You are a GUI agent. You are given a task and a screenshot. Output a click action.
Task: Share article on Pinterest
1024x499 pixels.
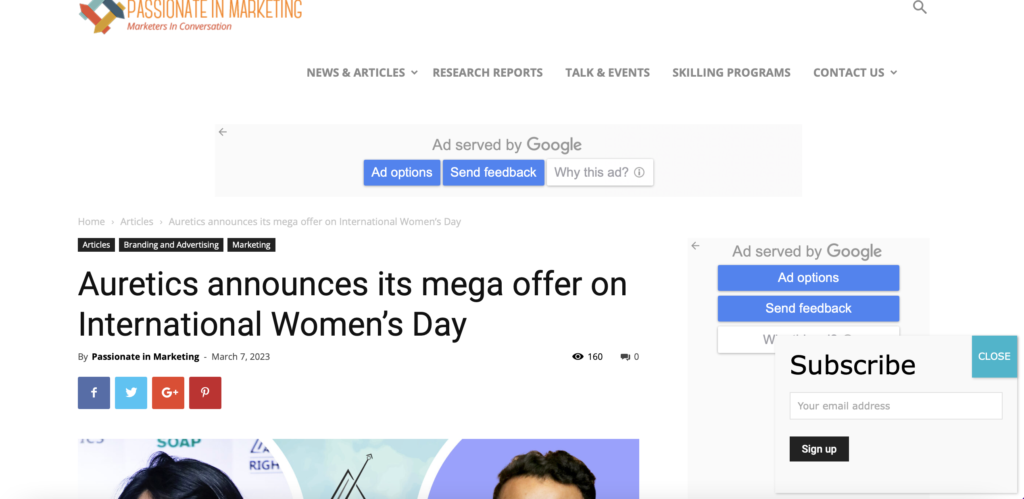(x=205, y=393)
